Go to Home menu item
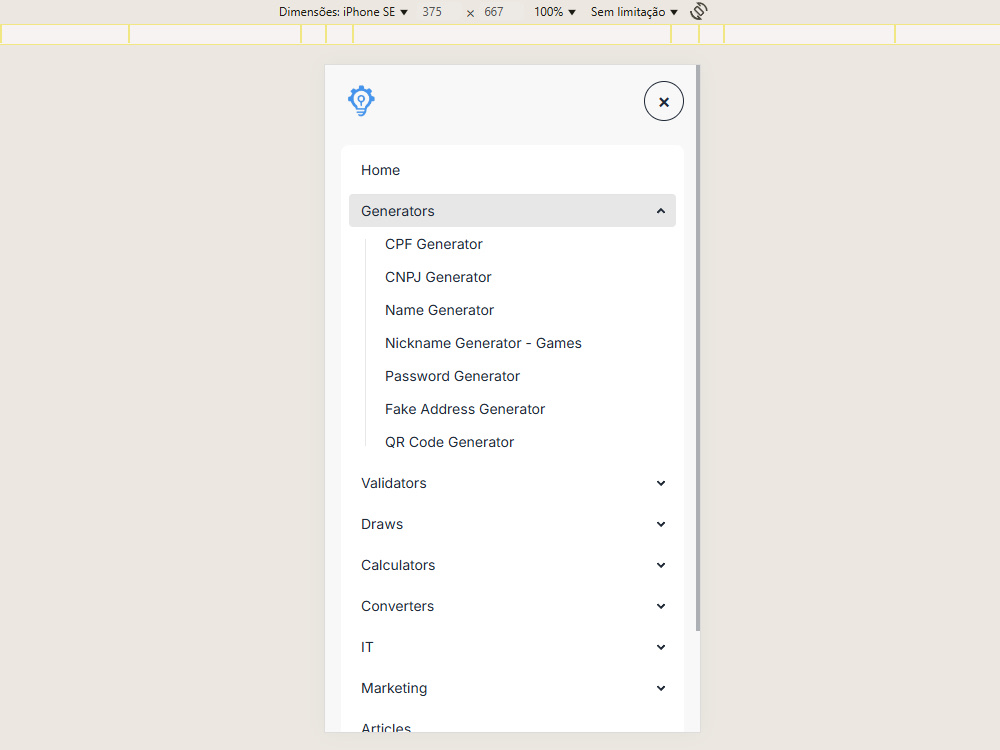This screenshot has width=1000, height=750. point(512,170)
